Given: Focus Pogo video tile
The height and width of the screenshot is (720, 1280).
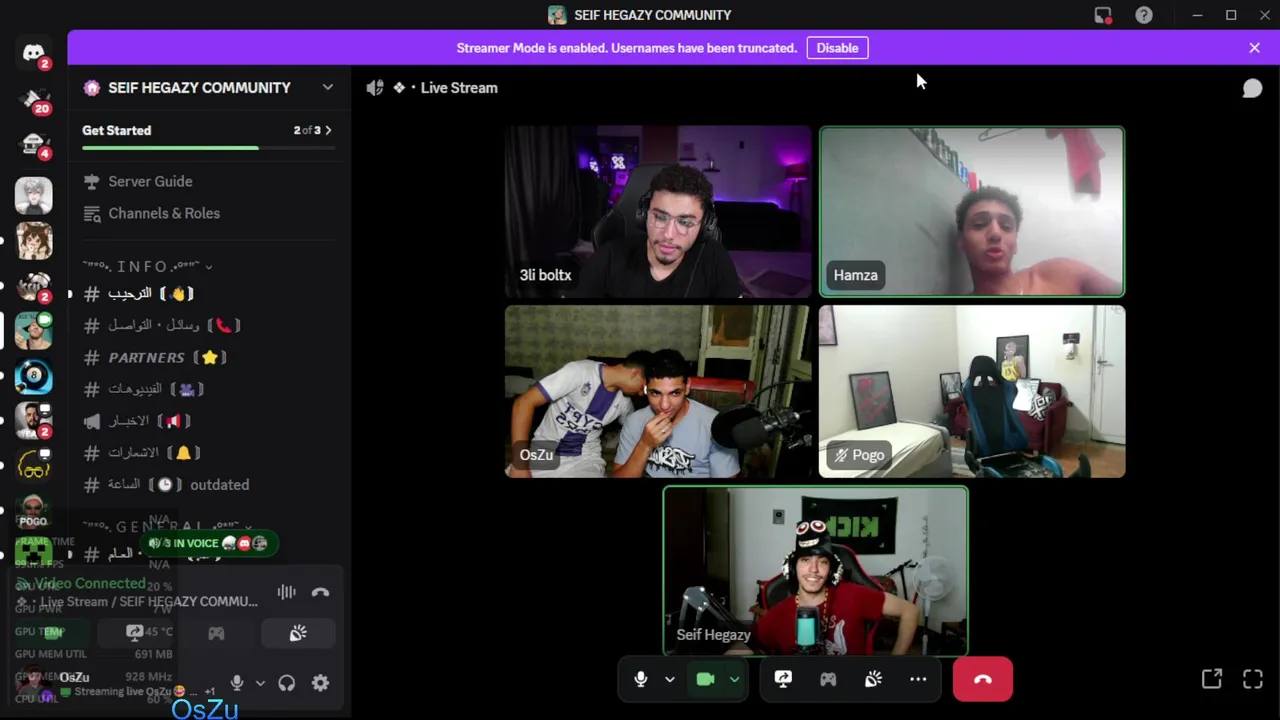Looking at the screenshot, I should click(x=972, y=392).
